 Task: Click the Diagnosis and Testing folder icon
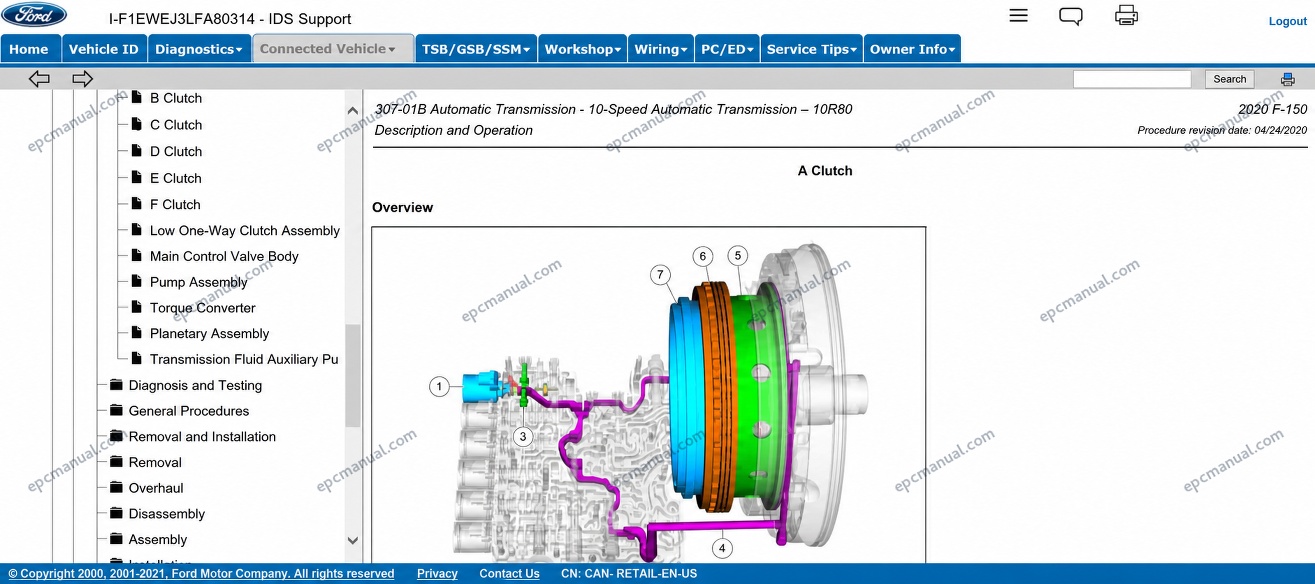[116, 385]
